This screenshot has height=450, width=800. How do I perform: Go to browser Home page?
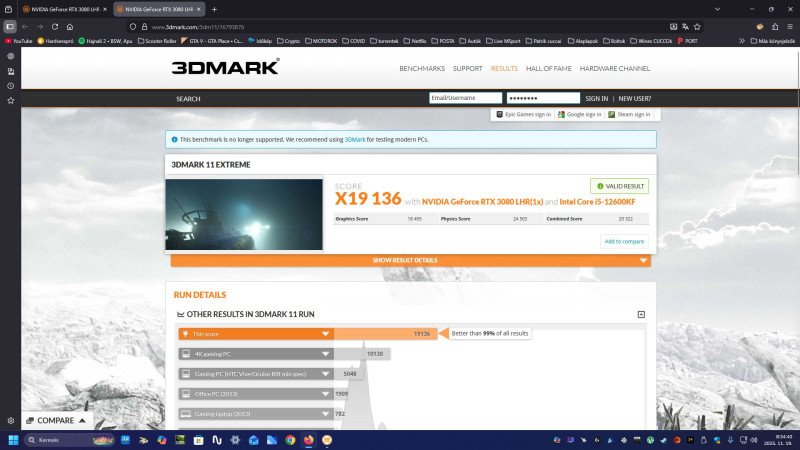pyautogui.click(x=70, y=27)
